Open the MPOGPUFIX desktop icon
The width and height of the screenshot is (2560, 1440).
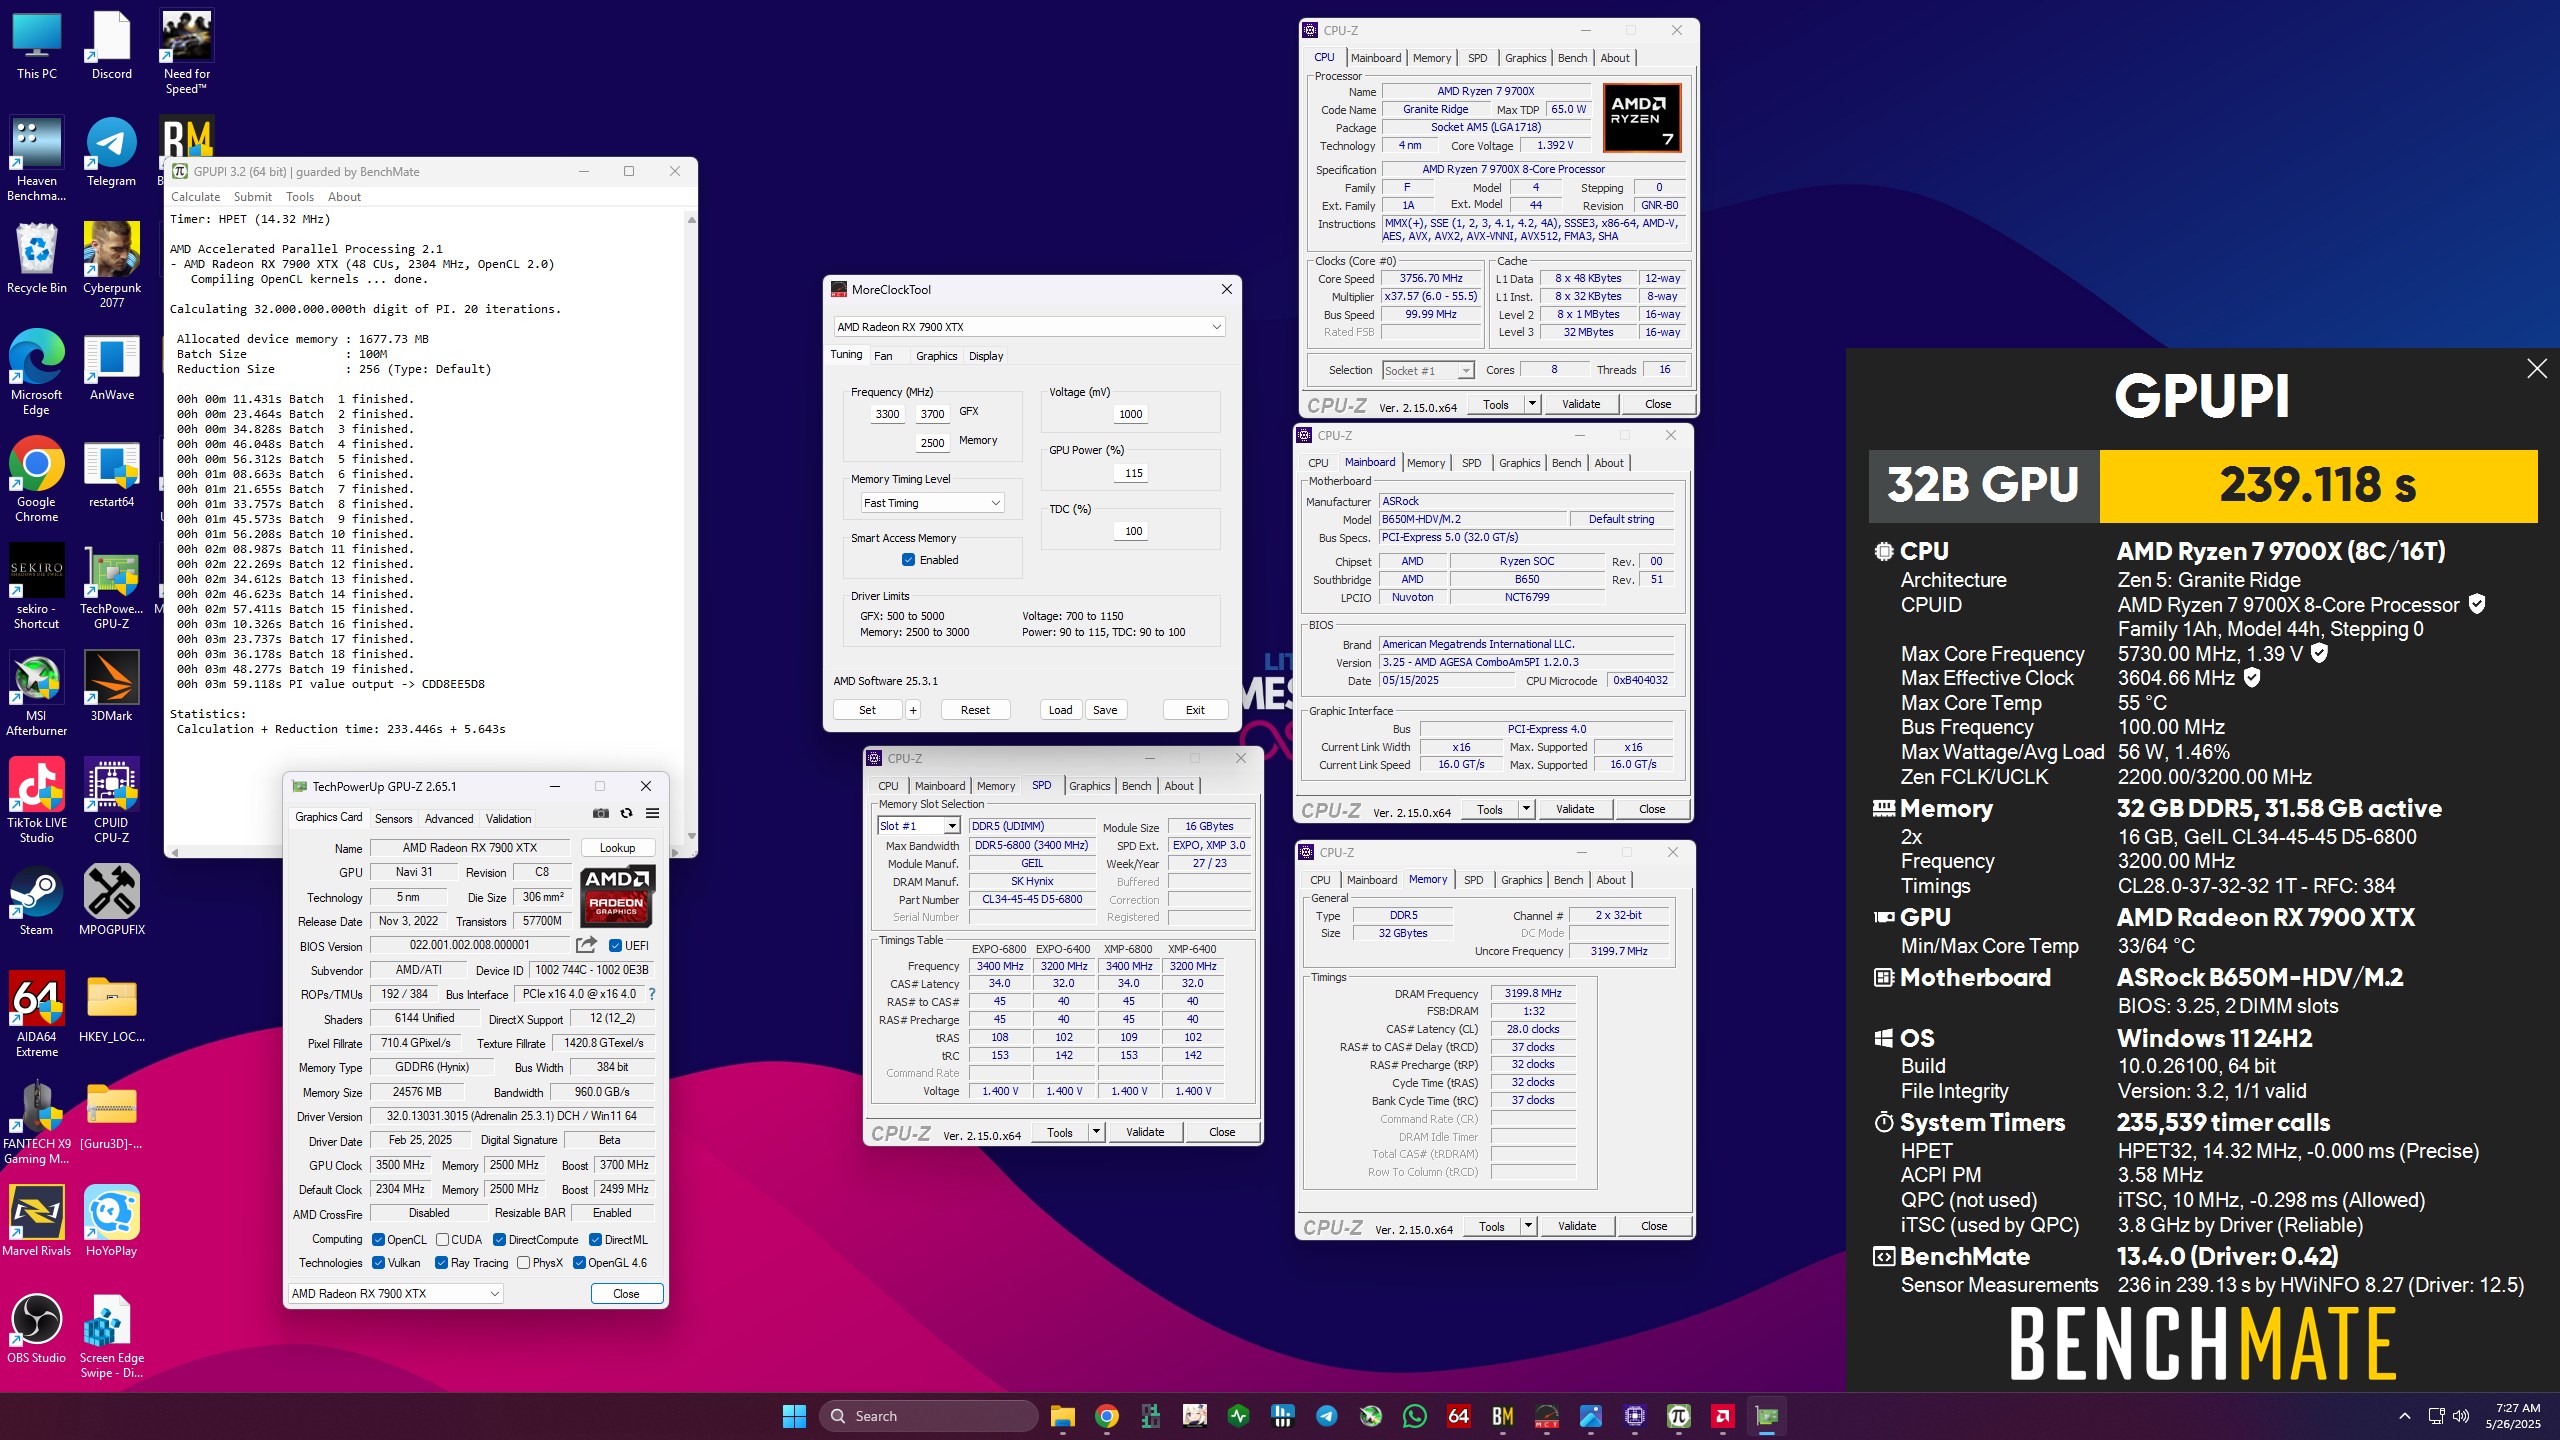click(111, 901)
